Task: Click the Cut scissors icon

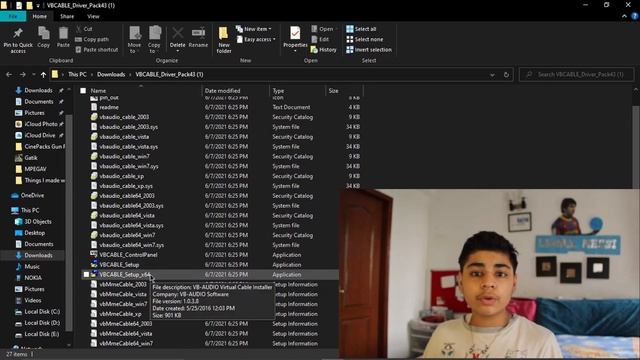Action: (79, 29)
